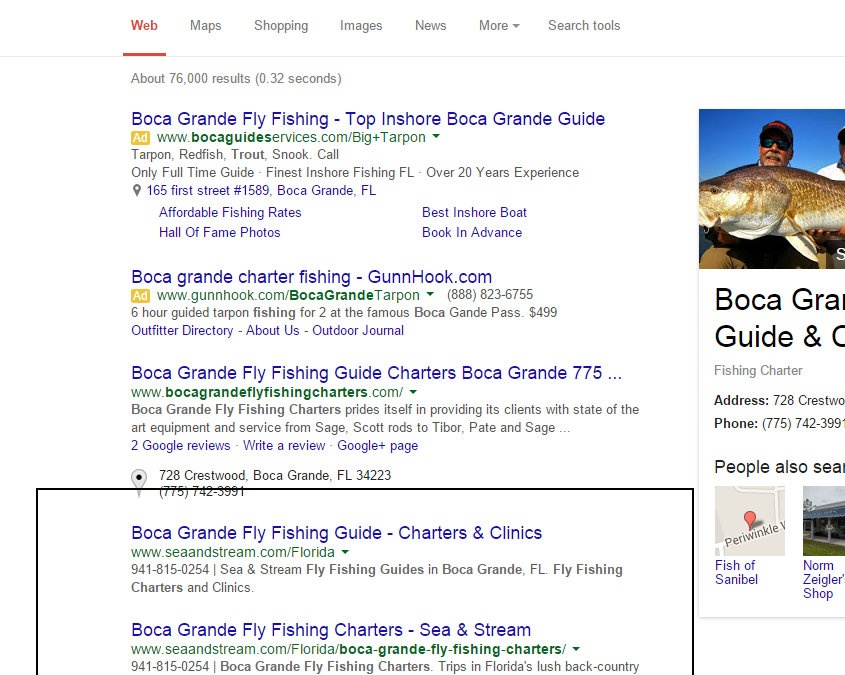Click the Ad badge beside gunnhook.com URL
The width and height of the screenshot is (845, 675).
click(x=140, y=295)
